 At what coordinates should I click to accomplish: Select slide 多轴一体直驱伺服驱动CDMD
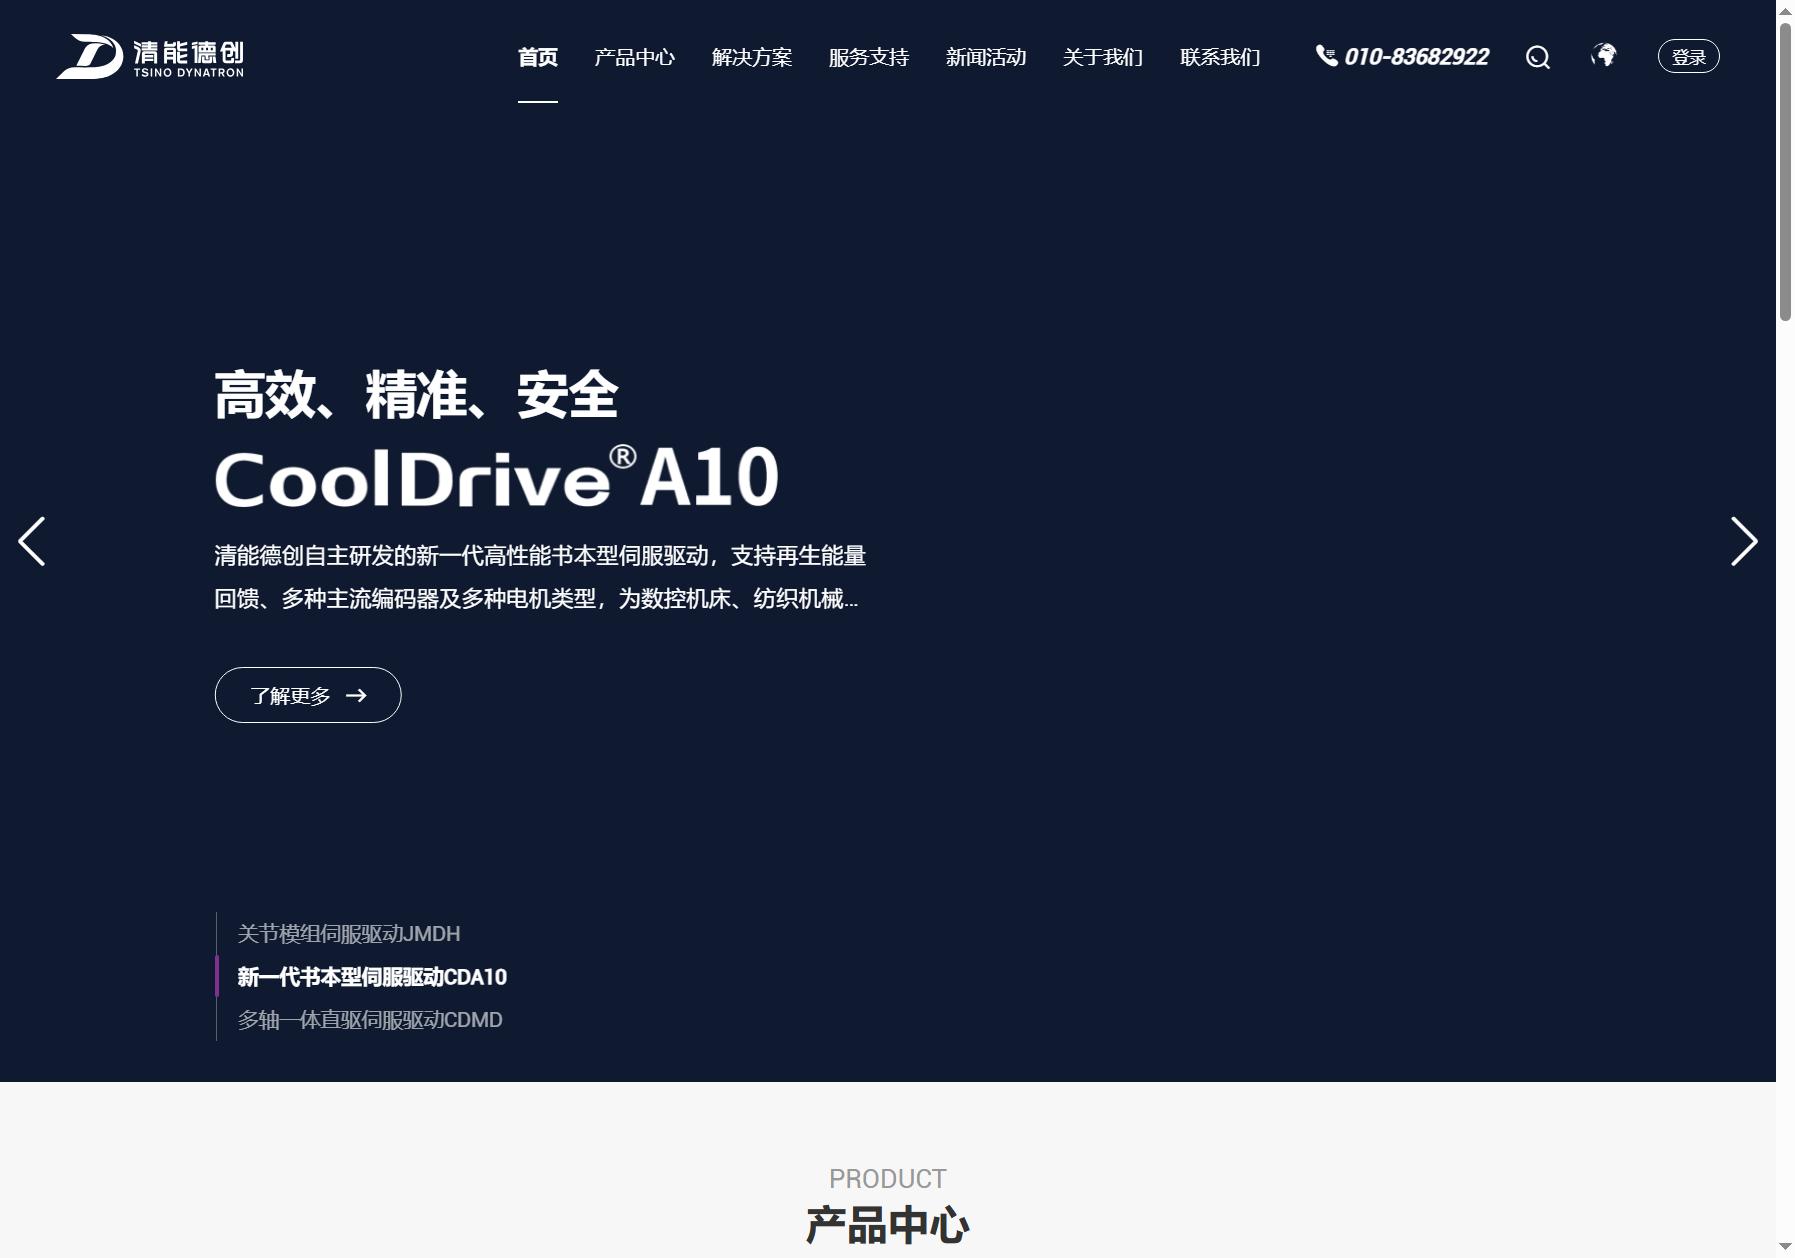click(x=370, y=1020)
